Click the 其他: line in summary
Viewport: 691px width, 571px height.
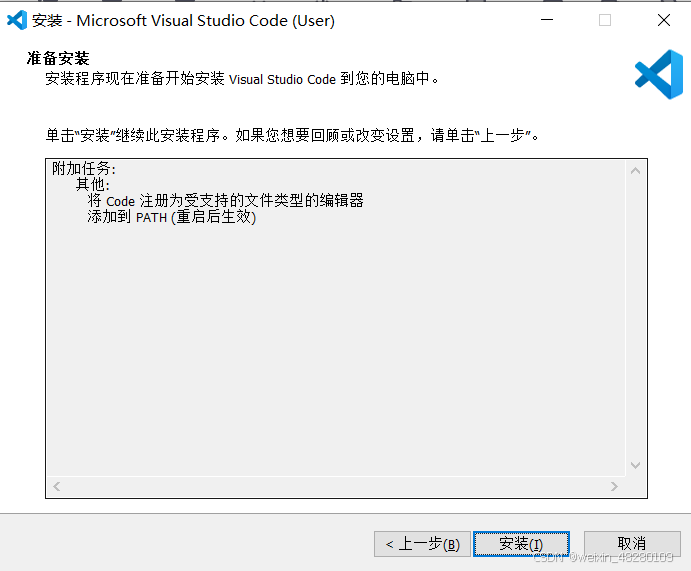[93, 184]
